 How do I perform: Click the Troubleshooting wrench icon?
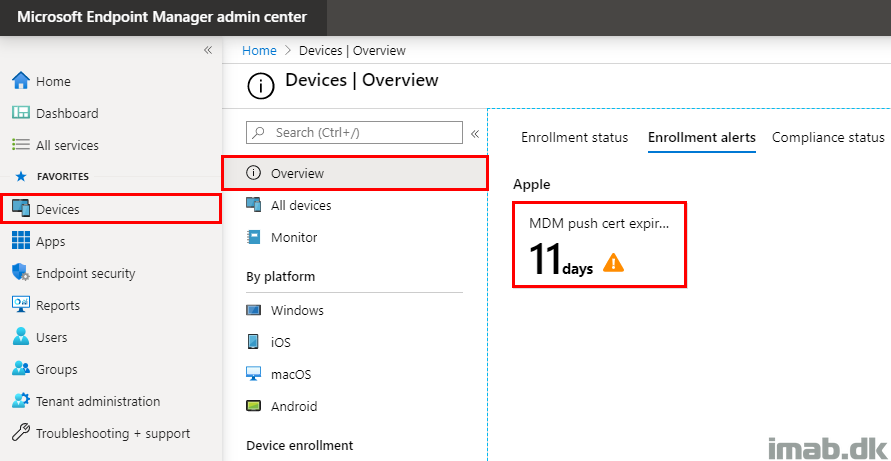(20, 433)
